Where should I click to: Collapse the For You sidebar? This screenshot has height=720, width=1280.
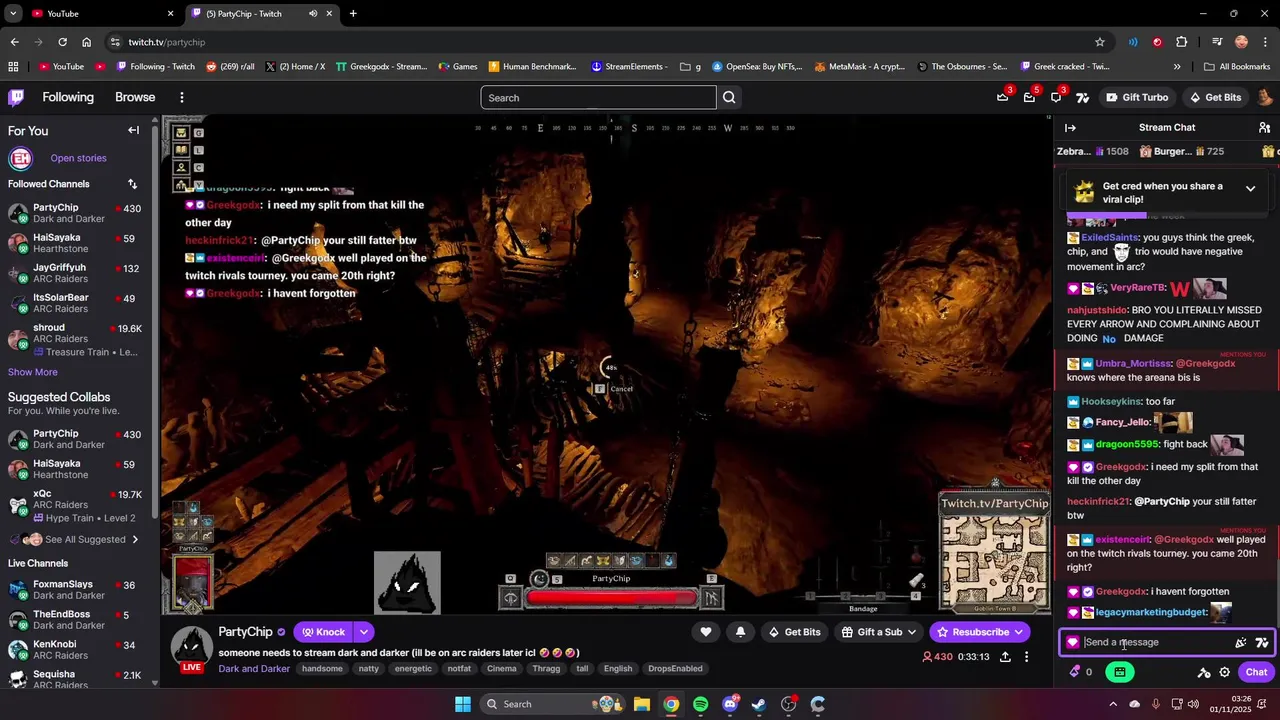(133, 130)
